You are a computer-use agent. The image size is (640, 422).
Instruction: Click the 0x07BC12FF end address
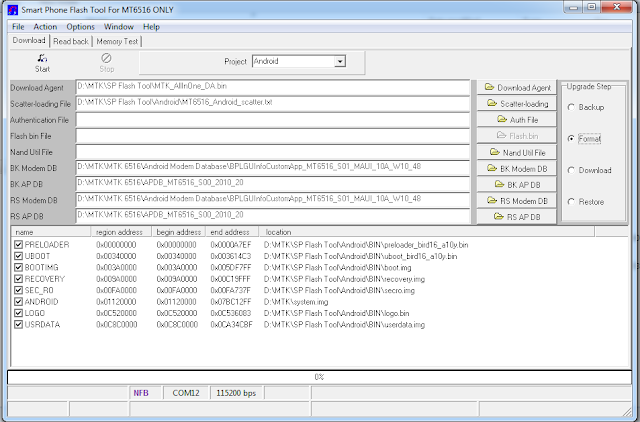pos(231,302)
